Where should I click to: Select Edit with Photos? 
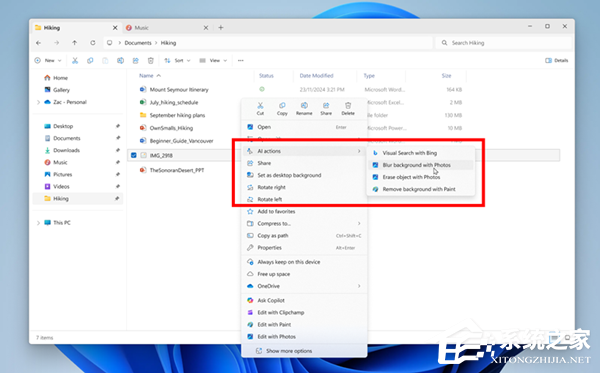coord(304,337)
